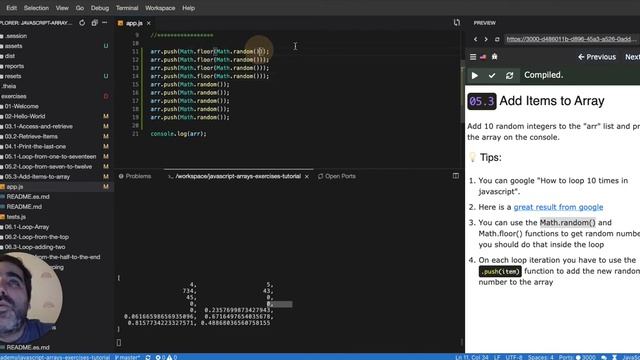Click the sync changes icon in status bar
This screenshot has height=360, width=640.
148,357
